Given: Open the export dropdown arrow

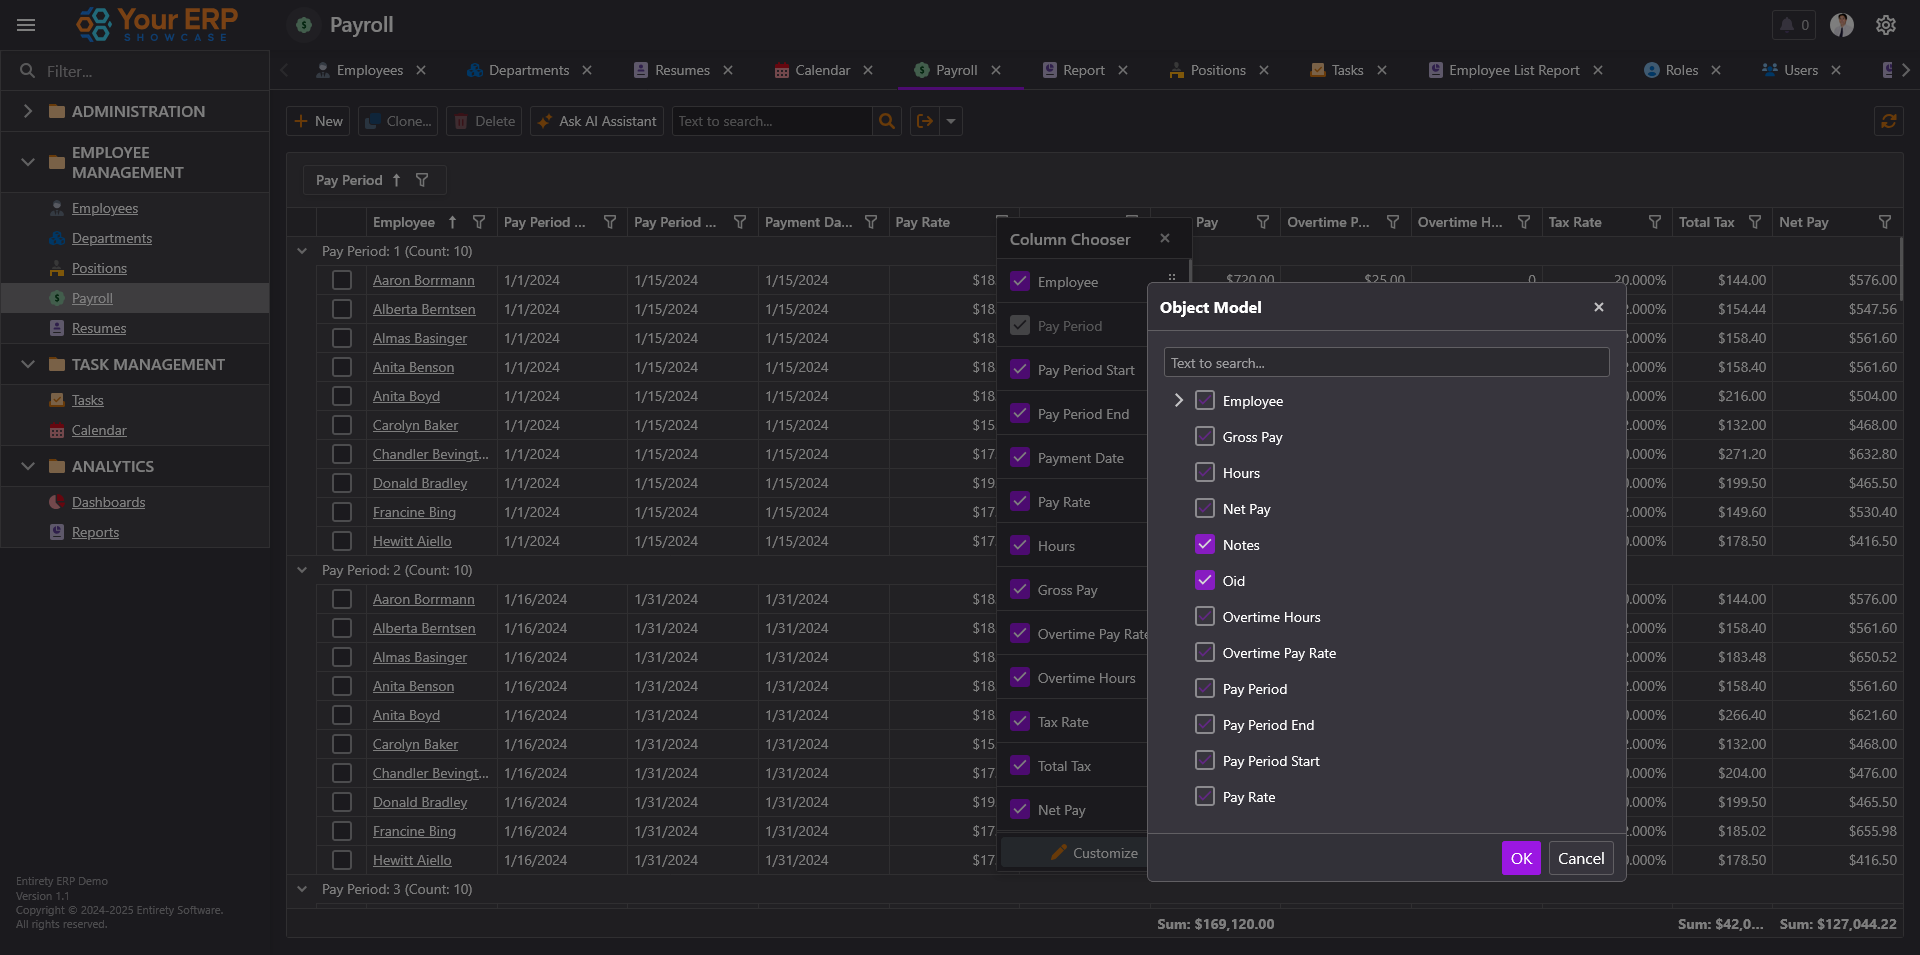Looking at the screenshot, I should [x=951, y=121].
